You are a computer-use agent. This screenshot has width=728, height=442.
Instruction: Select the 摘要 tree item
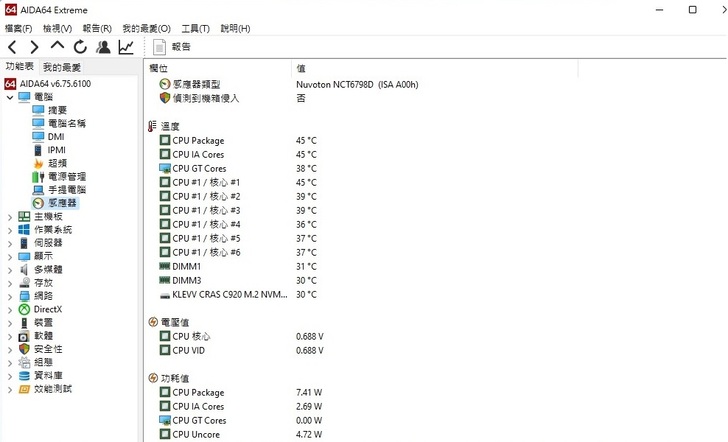pyautogui.click(x=57, y=110)
